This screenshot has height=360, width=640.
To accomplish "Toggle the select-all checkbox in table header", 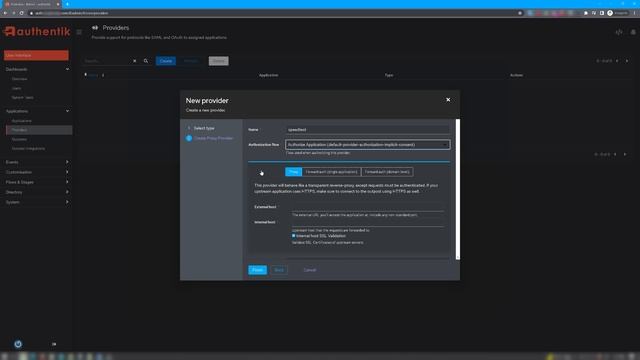I will coord(85,75).
